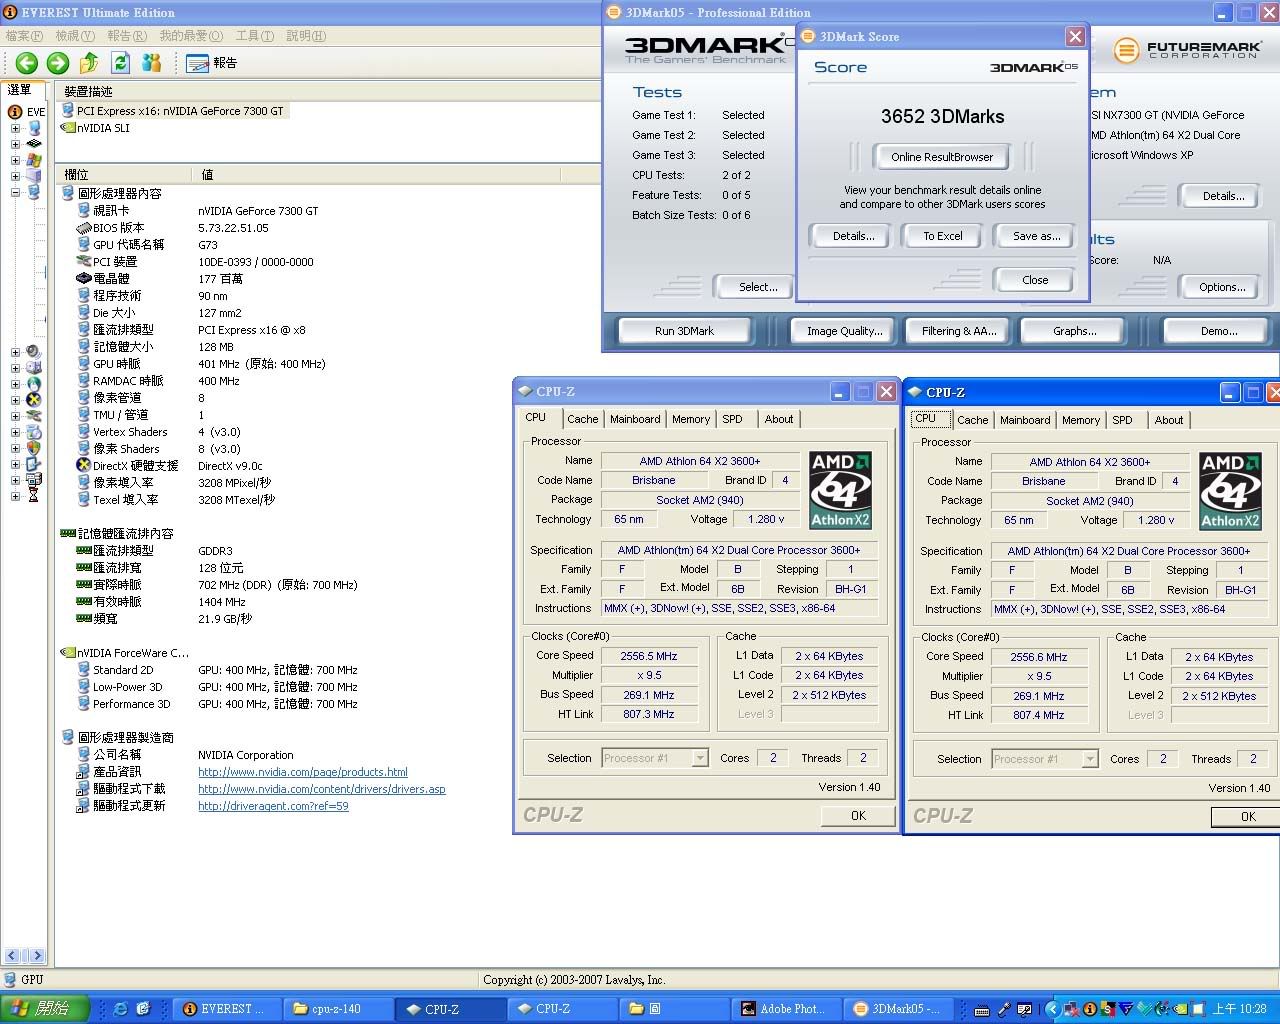Screen dimensions: 1280x1024
Task: Select the speaker multimedia icon in EVEREST tree
Action: [x=34, y=352]
